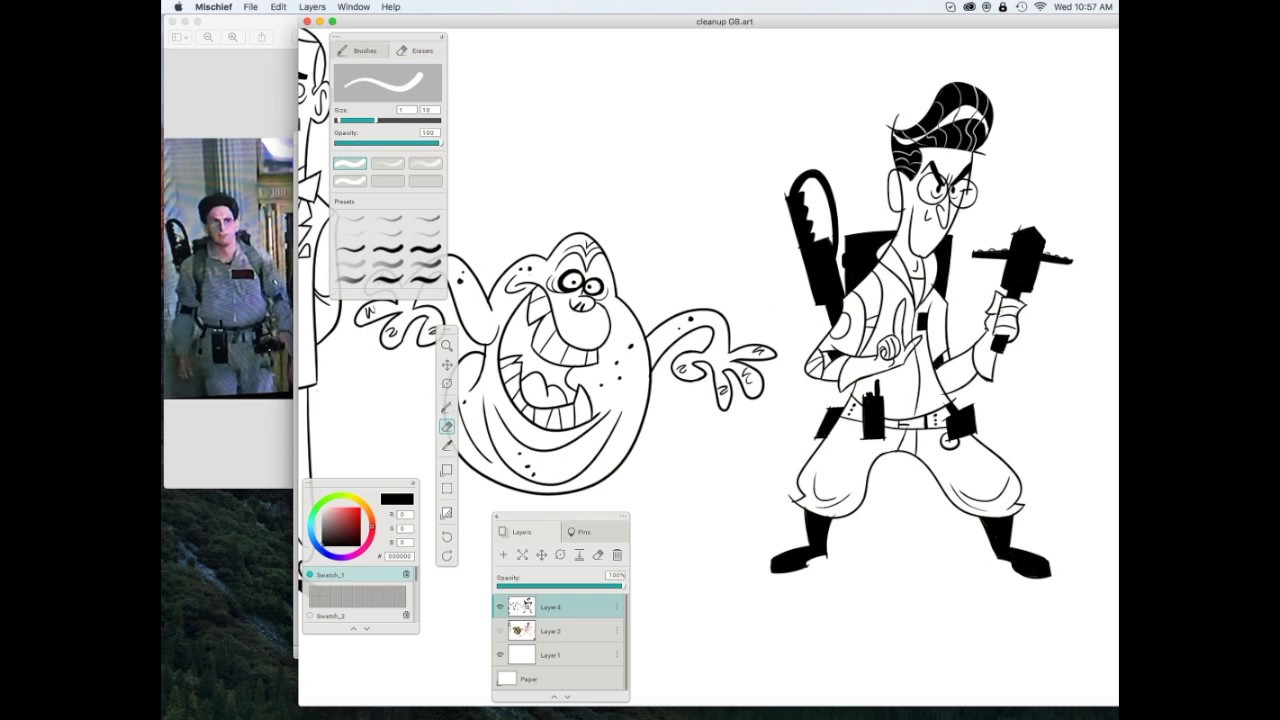1280x720 pixels.
Task: Toggle visibility eye of Layer 1
Action: (x=501, y=655)
